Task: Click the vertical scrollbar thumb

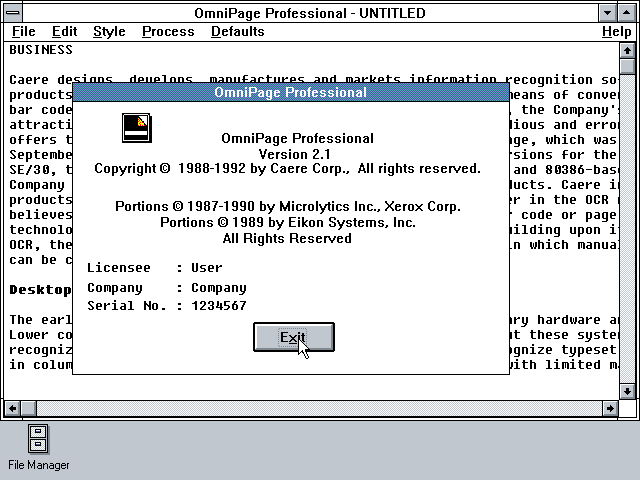Action: [x=627, y=66]
